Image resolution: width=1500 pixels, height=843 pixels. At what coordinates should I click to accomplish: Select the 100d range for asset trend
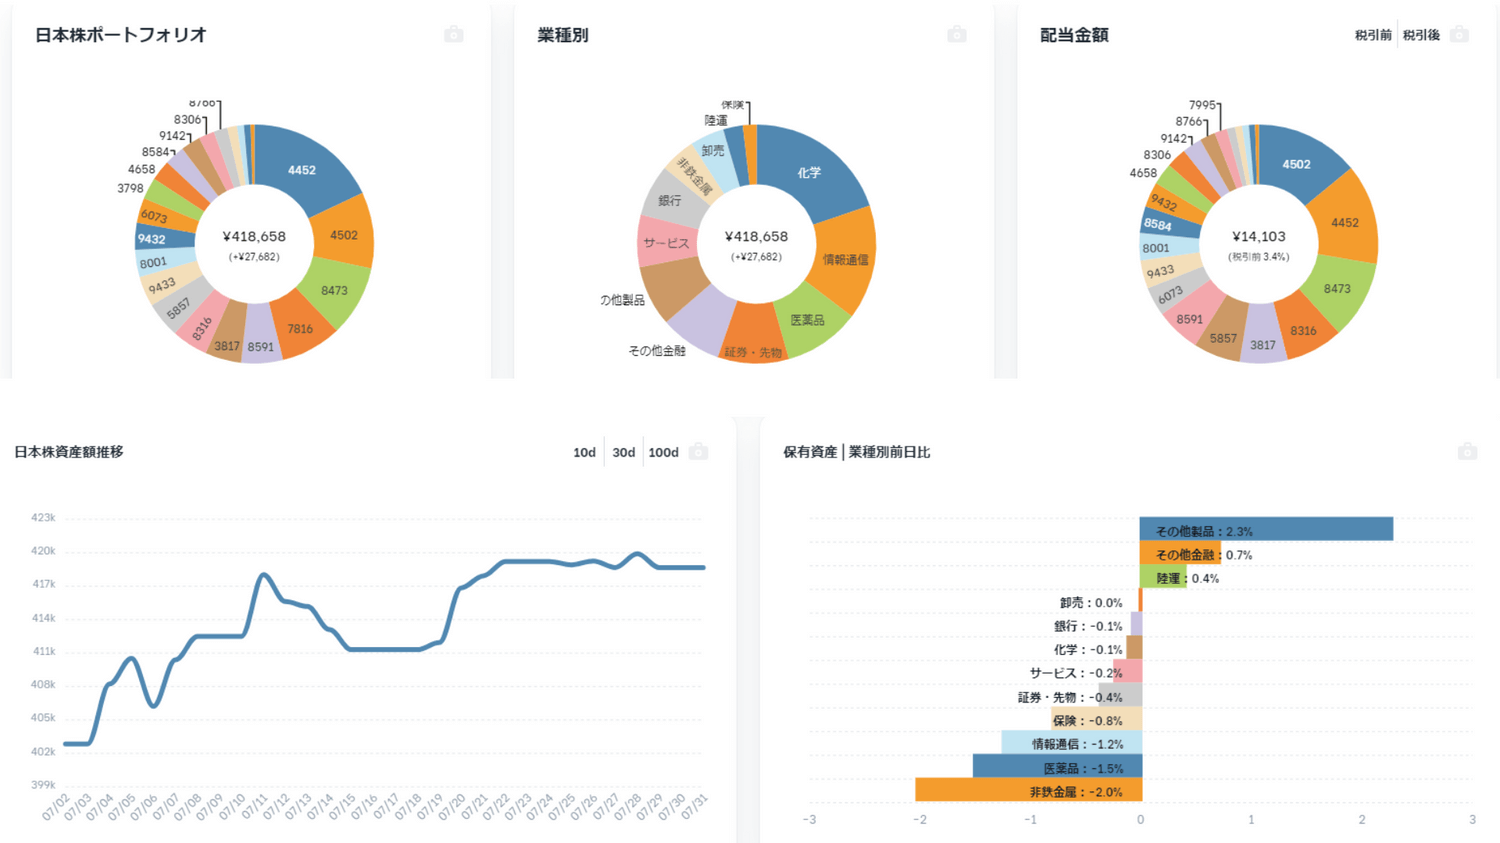coord(663,452)
